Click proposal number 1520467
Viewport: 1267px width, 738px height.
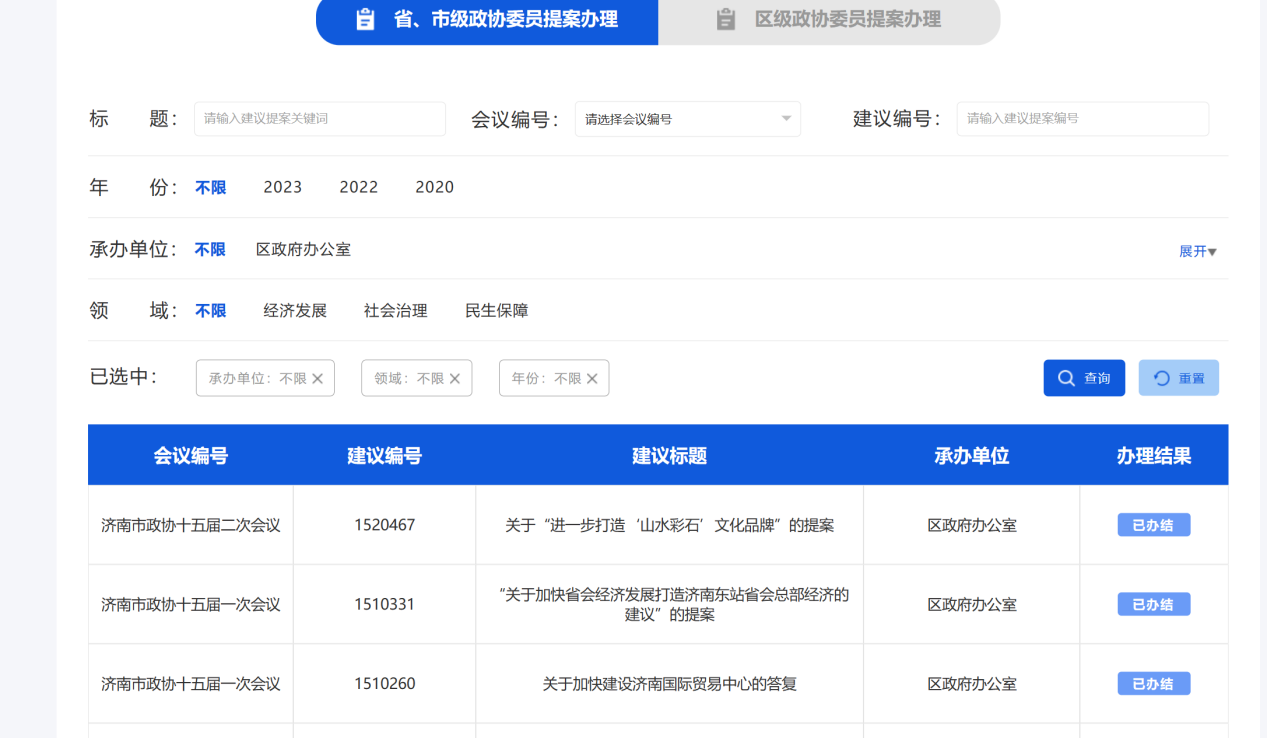[x=385, y=525]
